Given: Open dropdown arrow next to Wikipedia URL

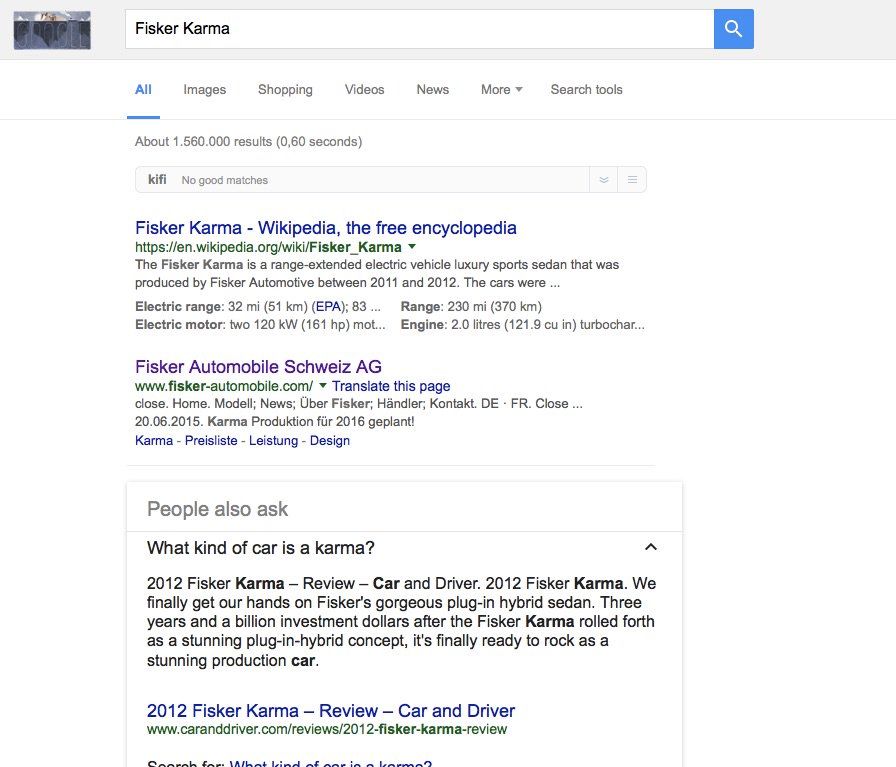Looking at the screenshot, I should (x=412, y=246).
